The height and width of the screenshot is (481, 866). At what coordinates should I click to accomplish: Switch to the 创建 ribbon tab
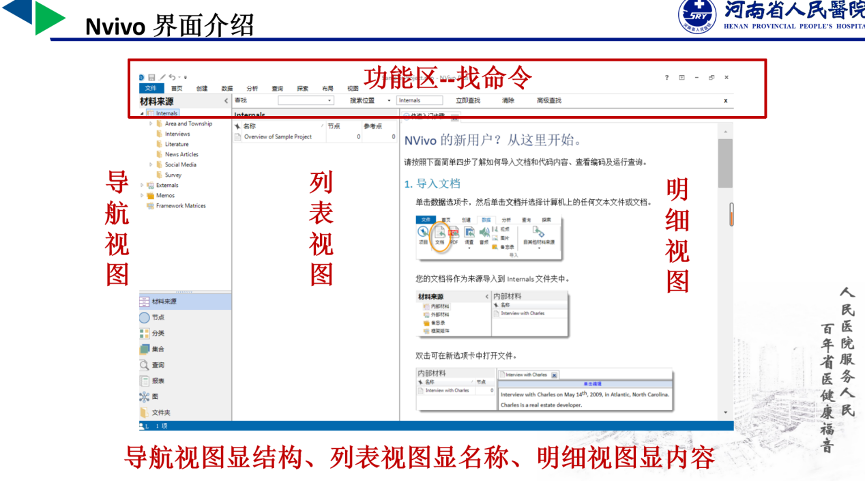202,88
